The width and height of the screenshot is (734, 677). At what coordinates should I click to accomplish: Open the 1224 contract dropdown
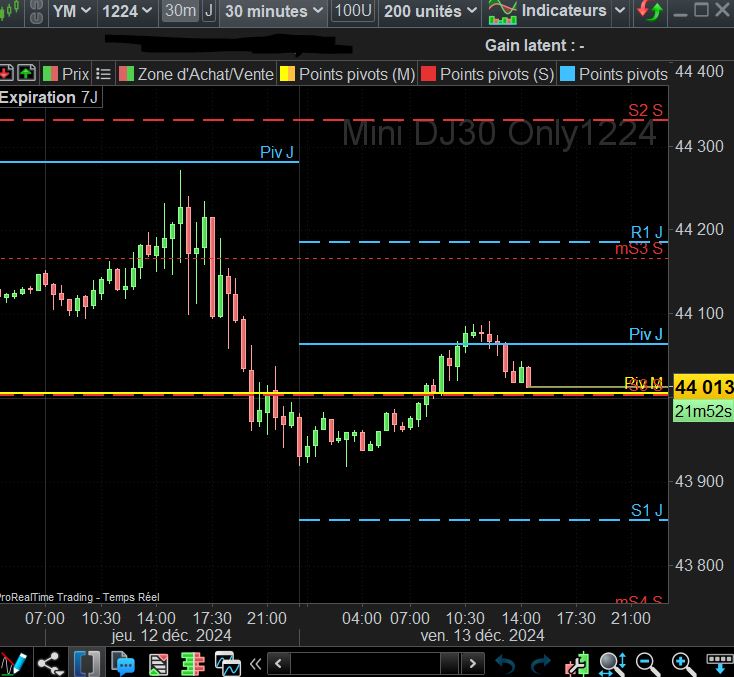pyautogui.click(x=127, y=11)
